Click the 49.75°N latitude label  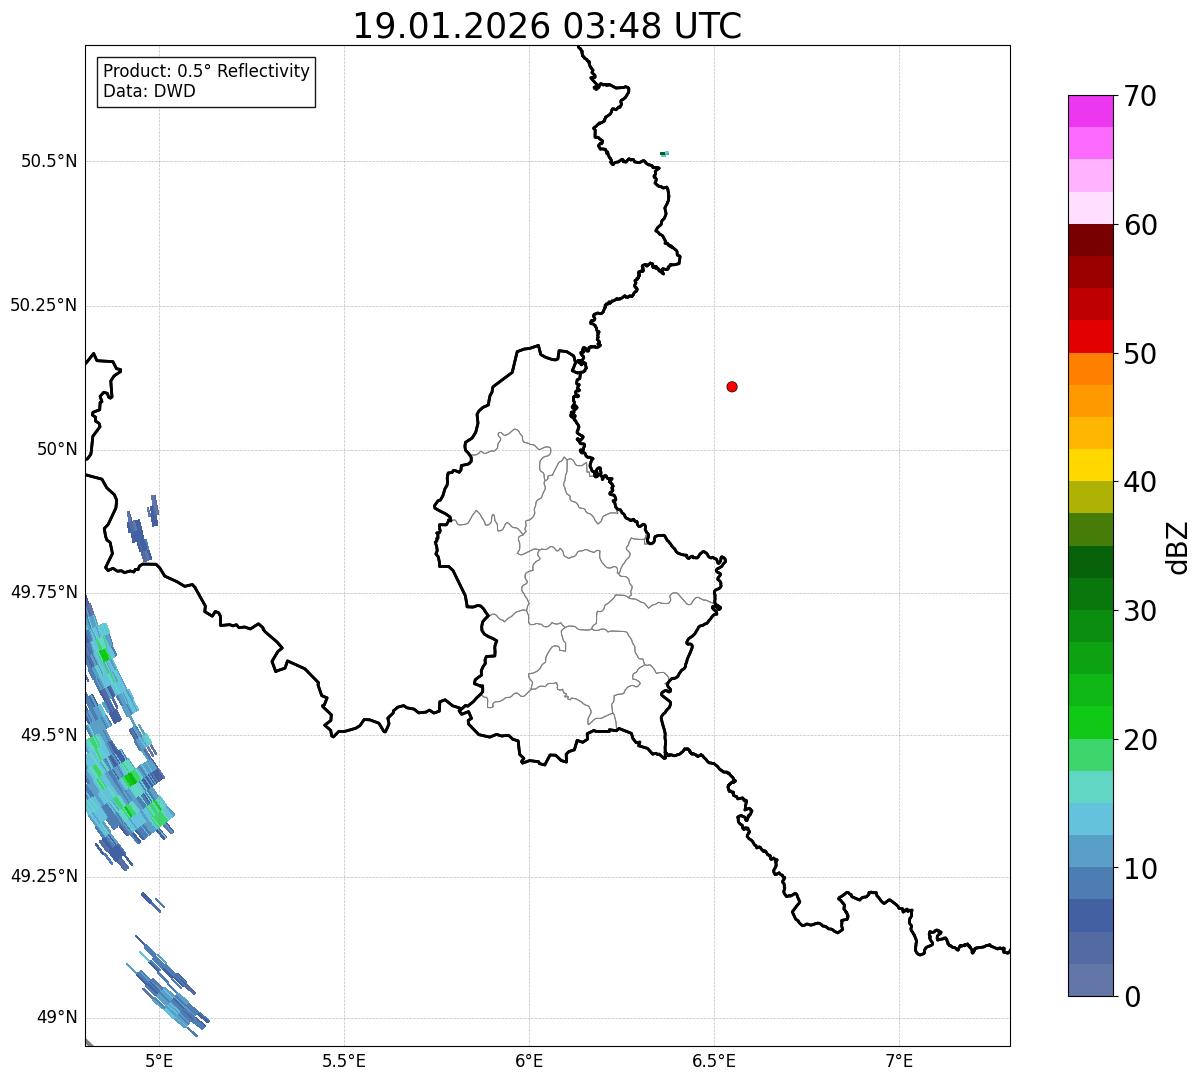pyautogui.click(x=44, y=592)
